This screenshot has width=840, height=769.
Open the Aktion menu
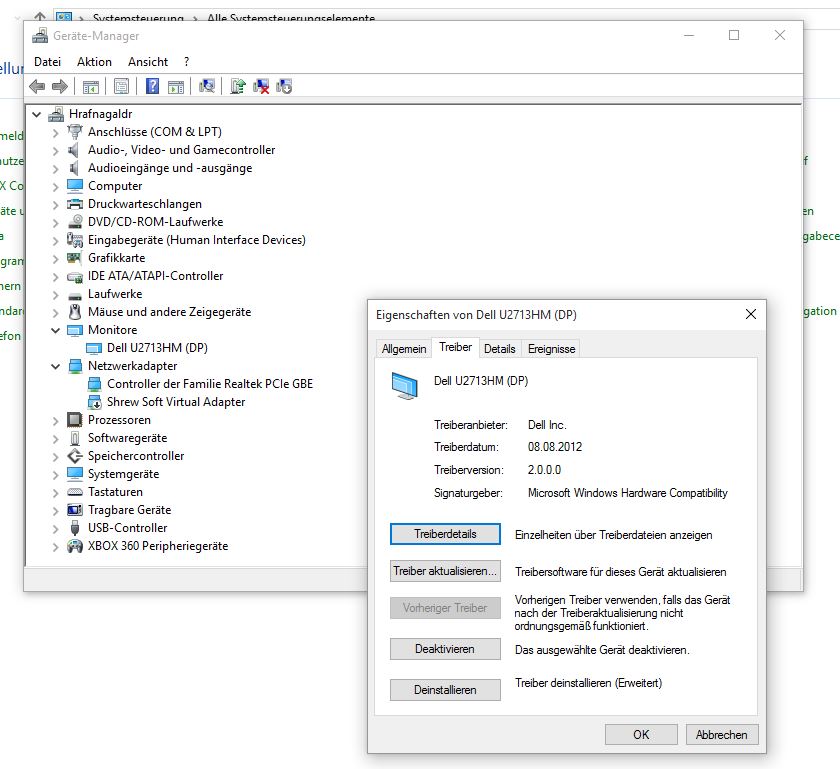pyautogui.click(x=94, y=62)
